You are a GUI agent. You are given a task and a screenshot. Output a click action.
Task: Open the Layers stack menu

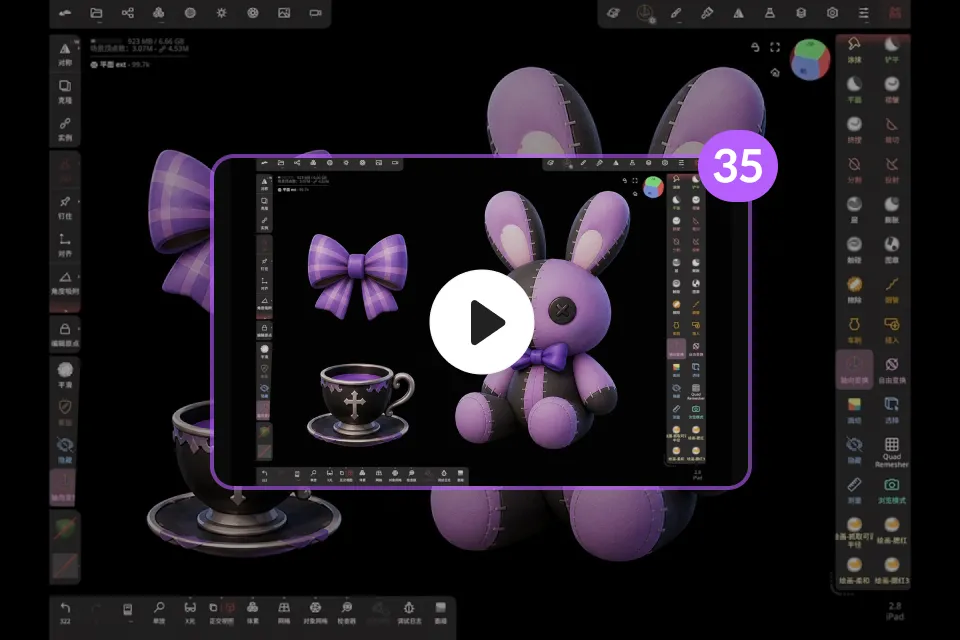point(801,13)
